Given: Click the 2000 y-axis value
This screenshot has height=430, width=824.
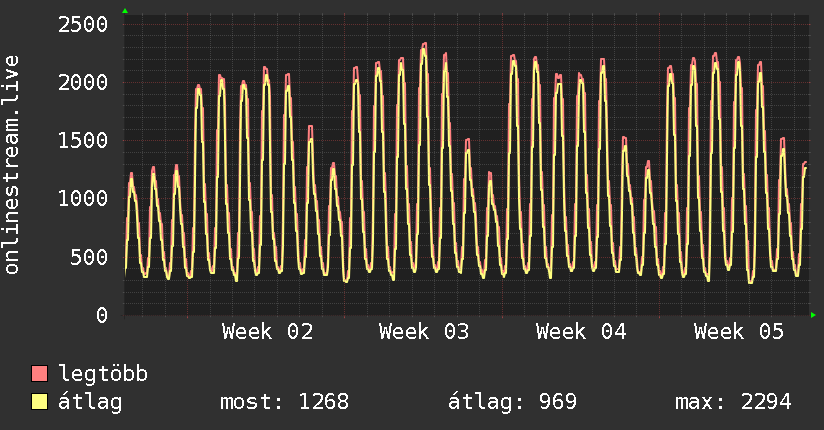Looking at the screenshot, I should [x=83, y=82].
